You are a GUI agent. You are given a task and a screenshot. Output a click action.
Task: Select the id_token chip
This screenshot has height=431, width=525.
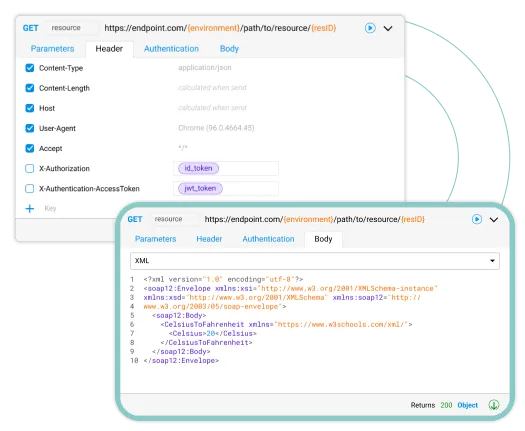point(198,168)
